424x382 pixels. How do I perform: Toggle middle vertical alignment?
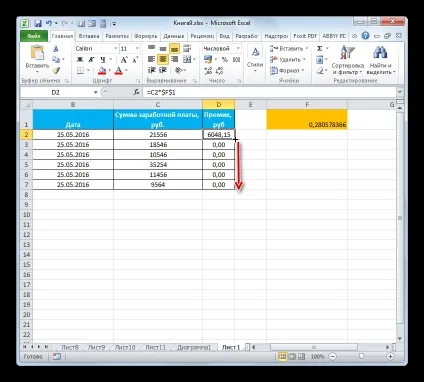point(163,49)
